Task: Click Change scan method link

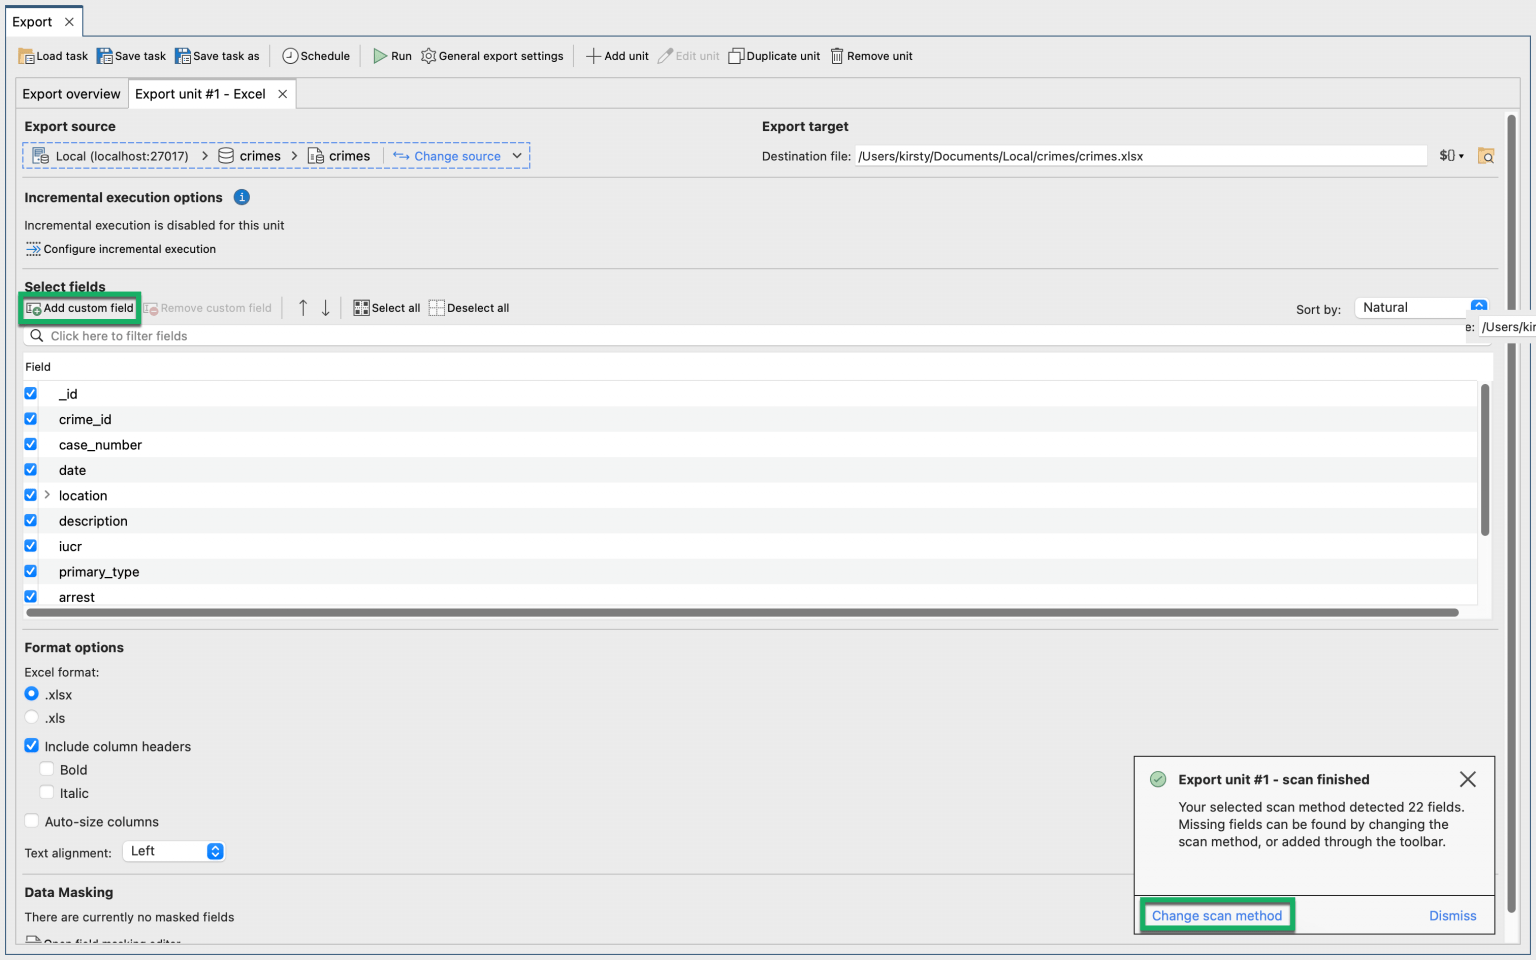Action: (1216, 915)
